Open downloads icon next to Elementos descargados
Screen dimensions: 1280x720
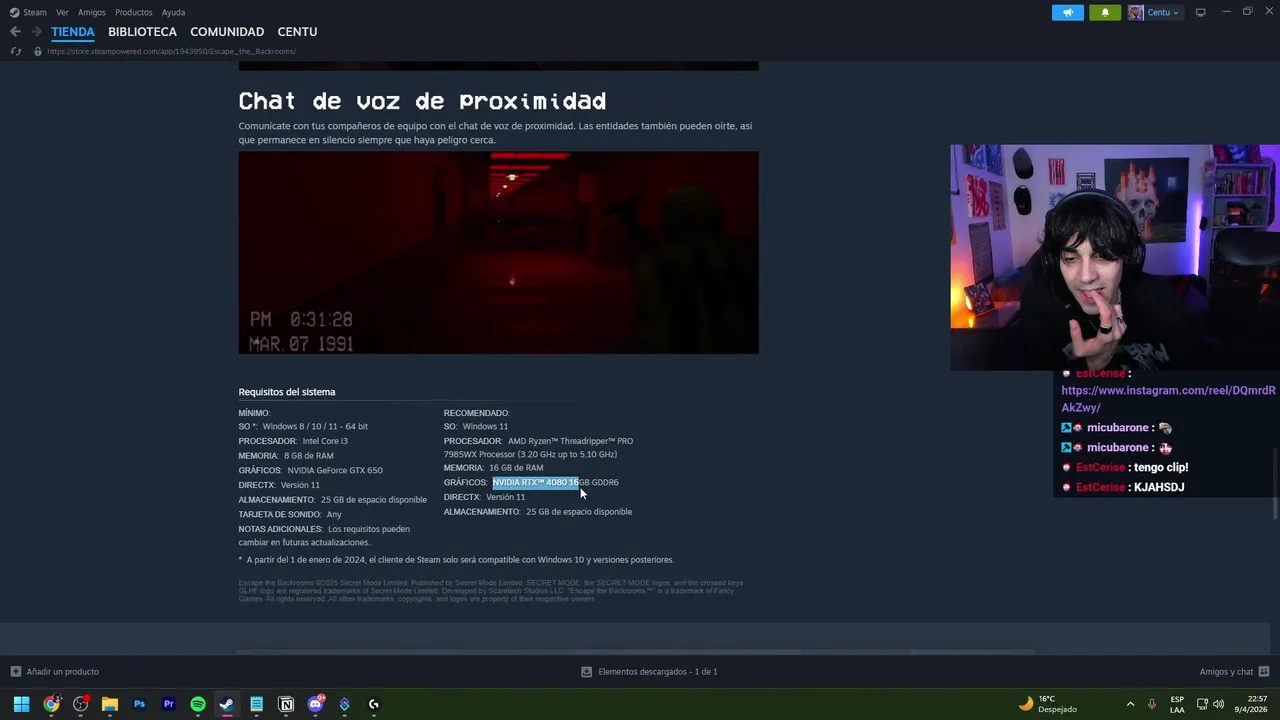(x=586, y=672)
